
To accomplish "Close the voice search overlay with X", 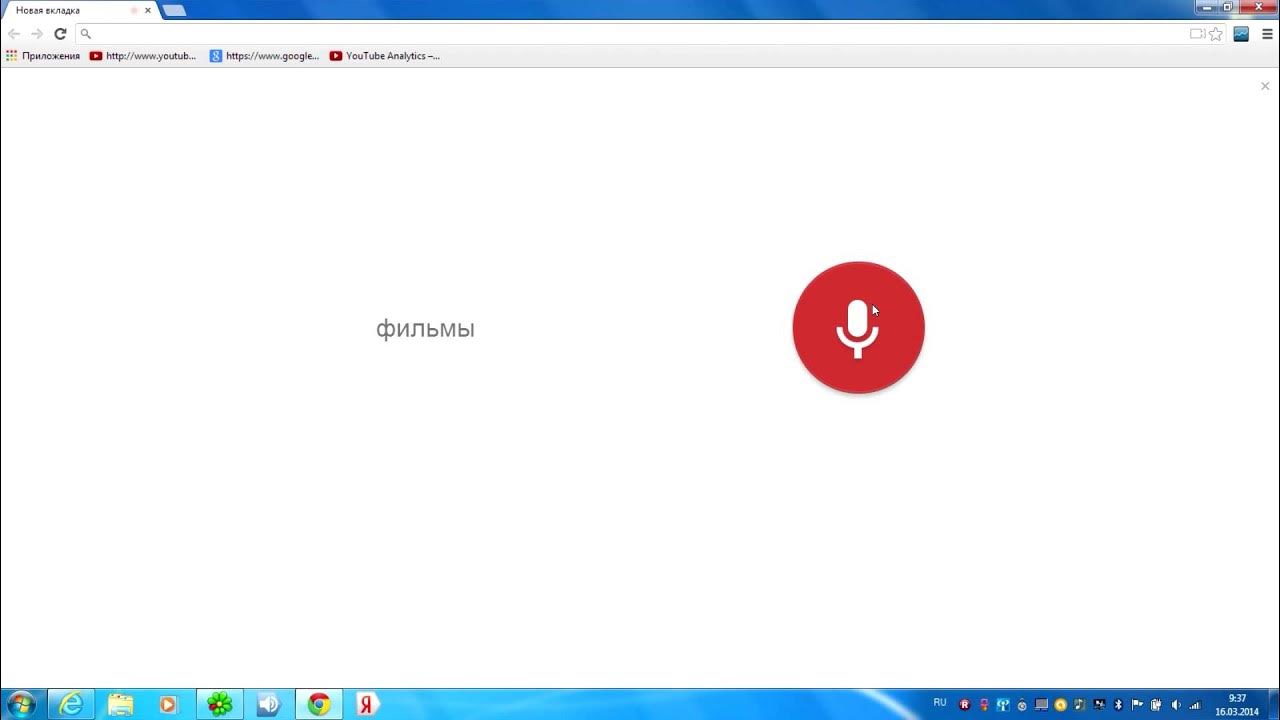I will coord(1265,86).
